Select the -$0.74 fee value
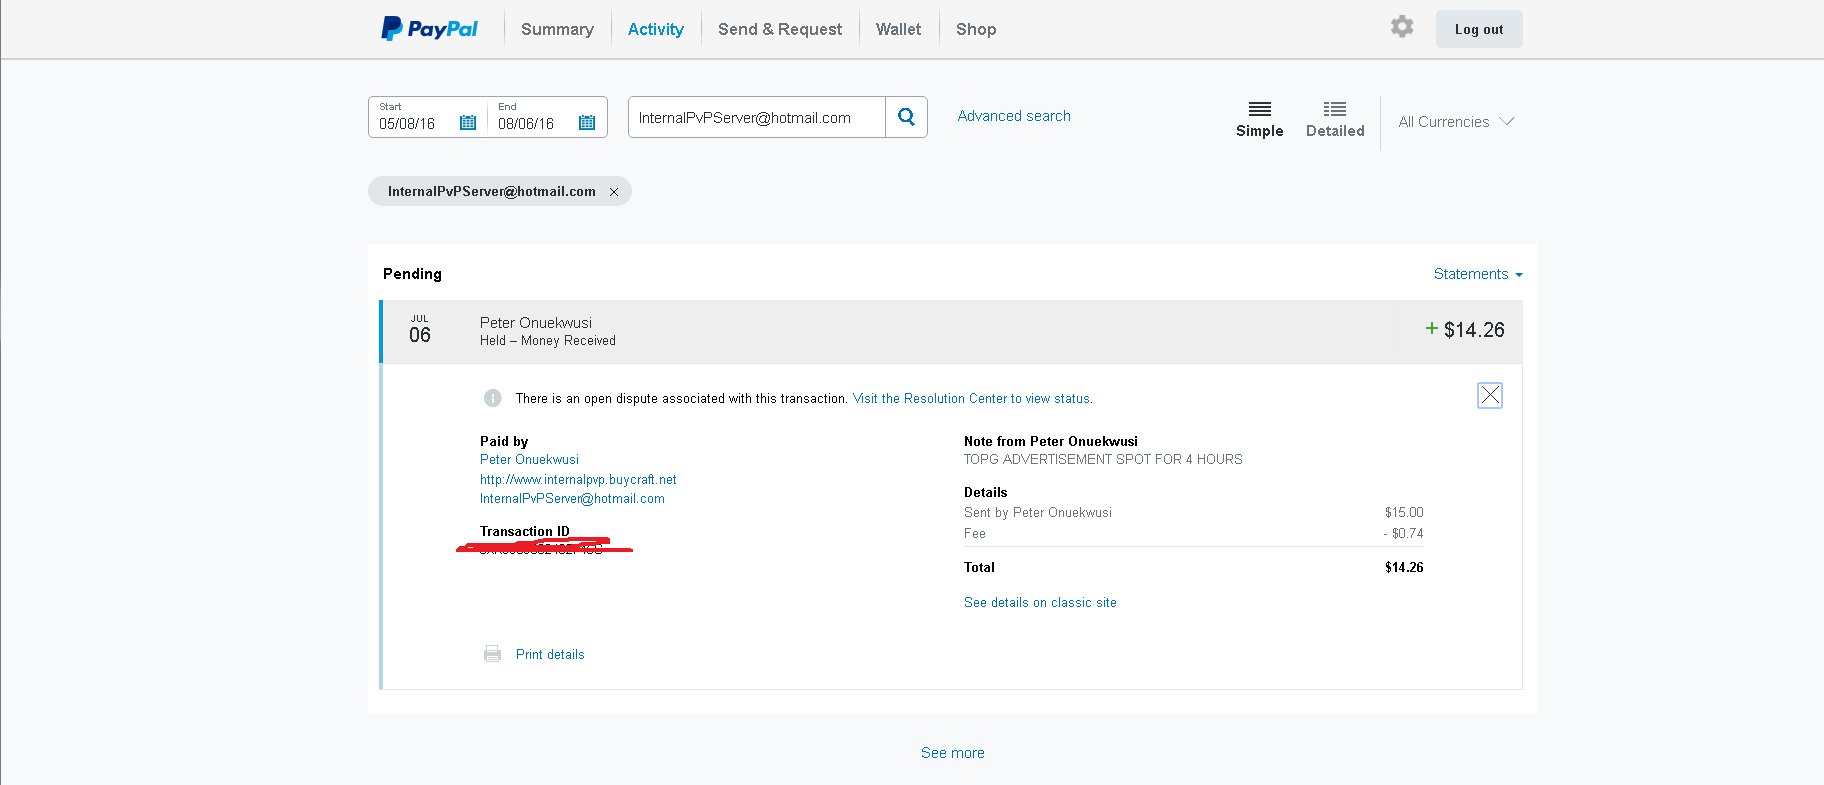 (x=1403, y=534)
